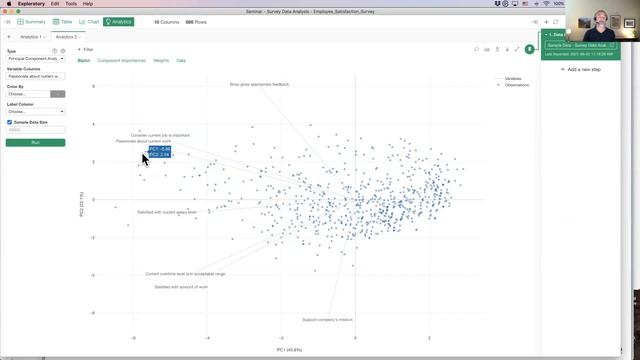640x360 pixels.
Task: Open the Summary view
Action: [x=31, y=22]
